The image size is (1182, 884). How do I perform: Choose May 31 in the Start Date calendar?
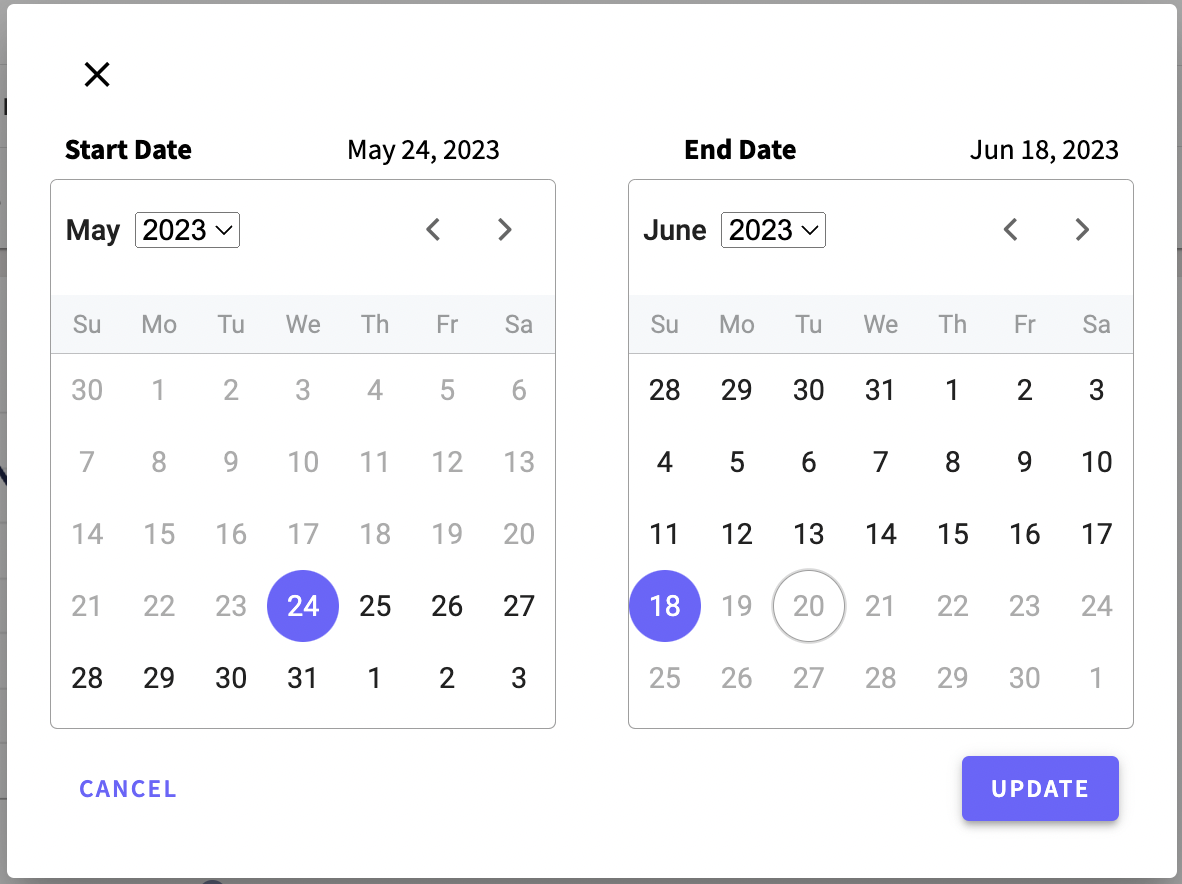tap(303, 678)
